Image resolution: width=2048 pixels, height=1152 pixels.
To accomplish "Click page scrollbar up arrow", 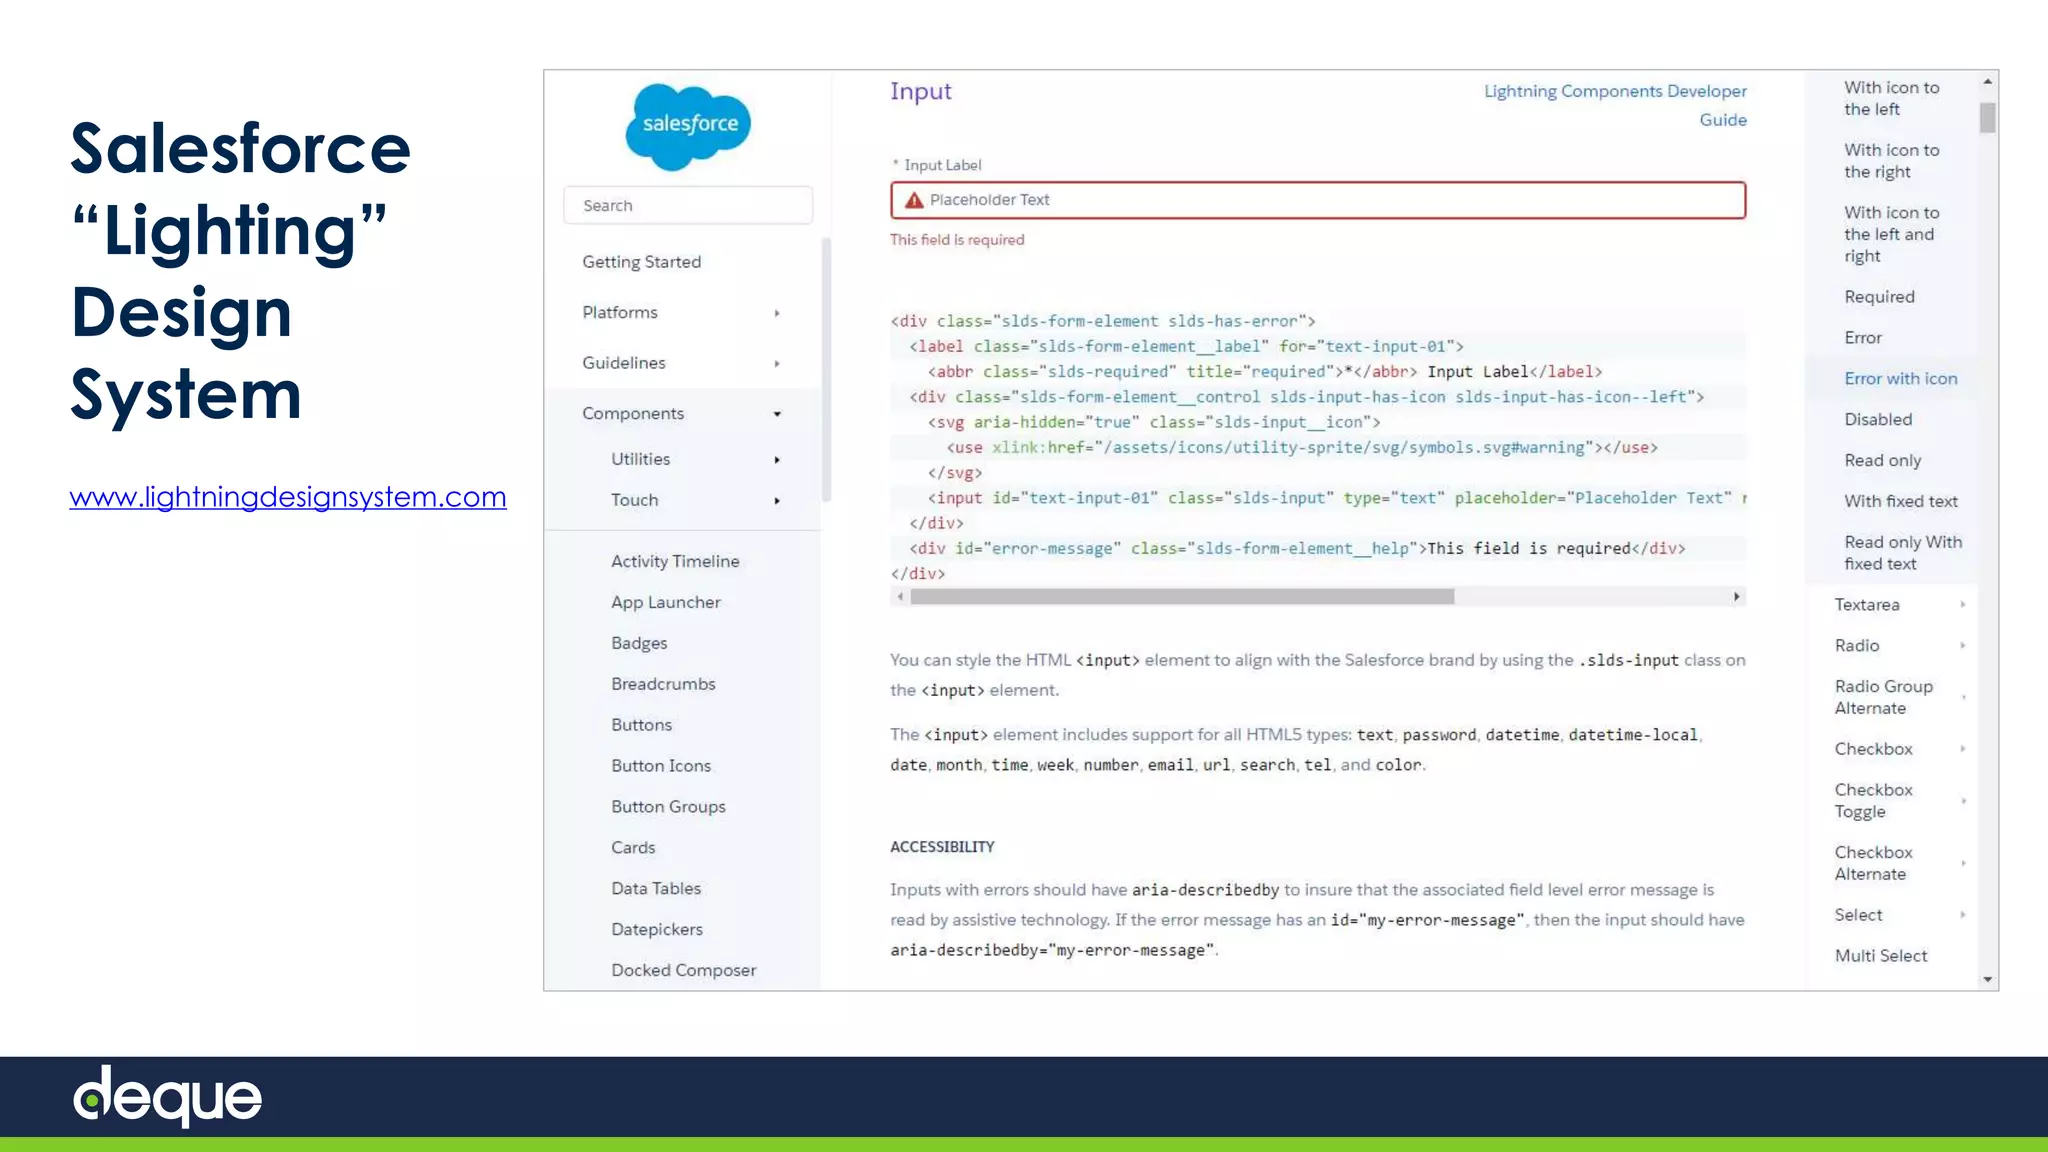I will 1988,82.
